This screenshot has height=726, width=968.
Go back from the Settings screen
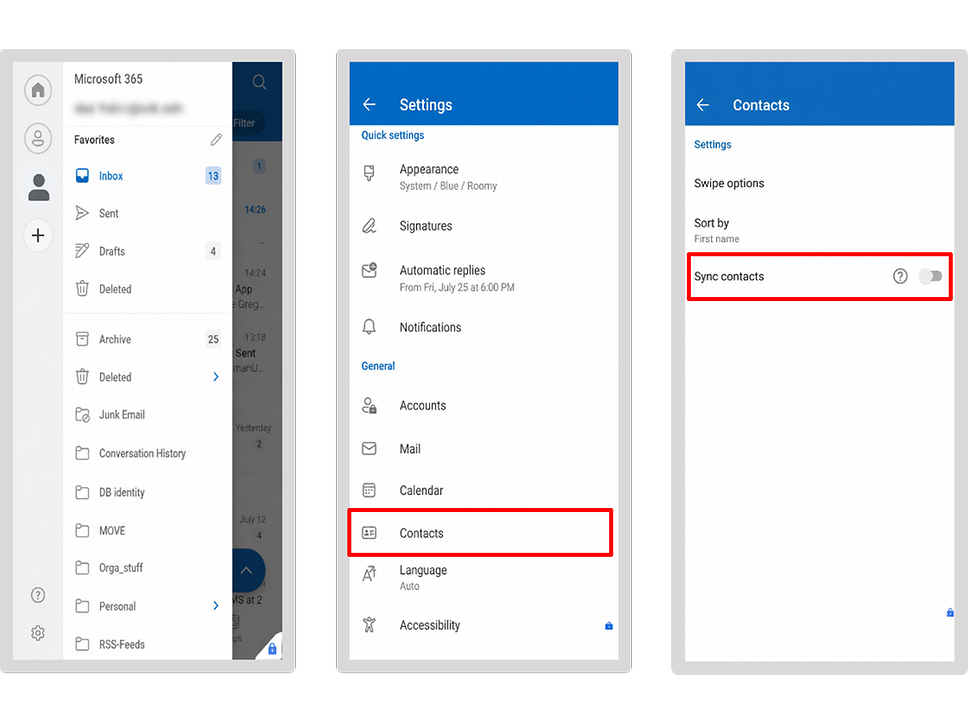tap(369, 104)
